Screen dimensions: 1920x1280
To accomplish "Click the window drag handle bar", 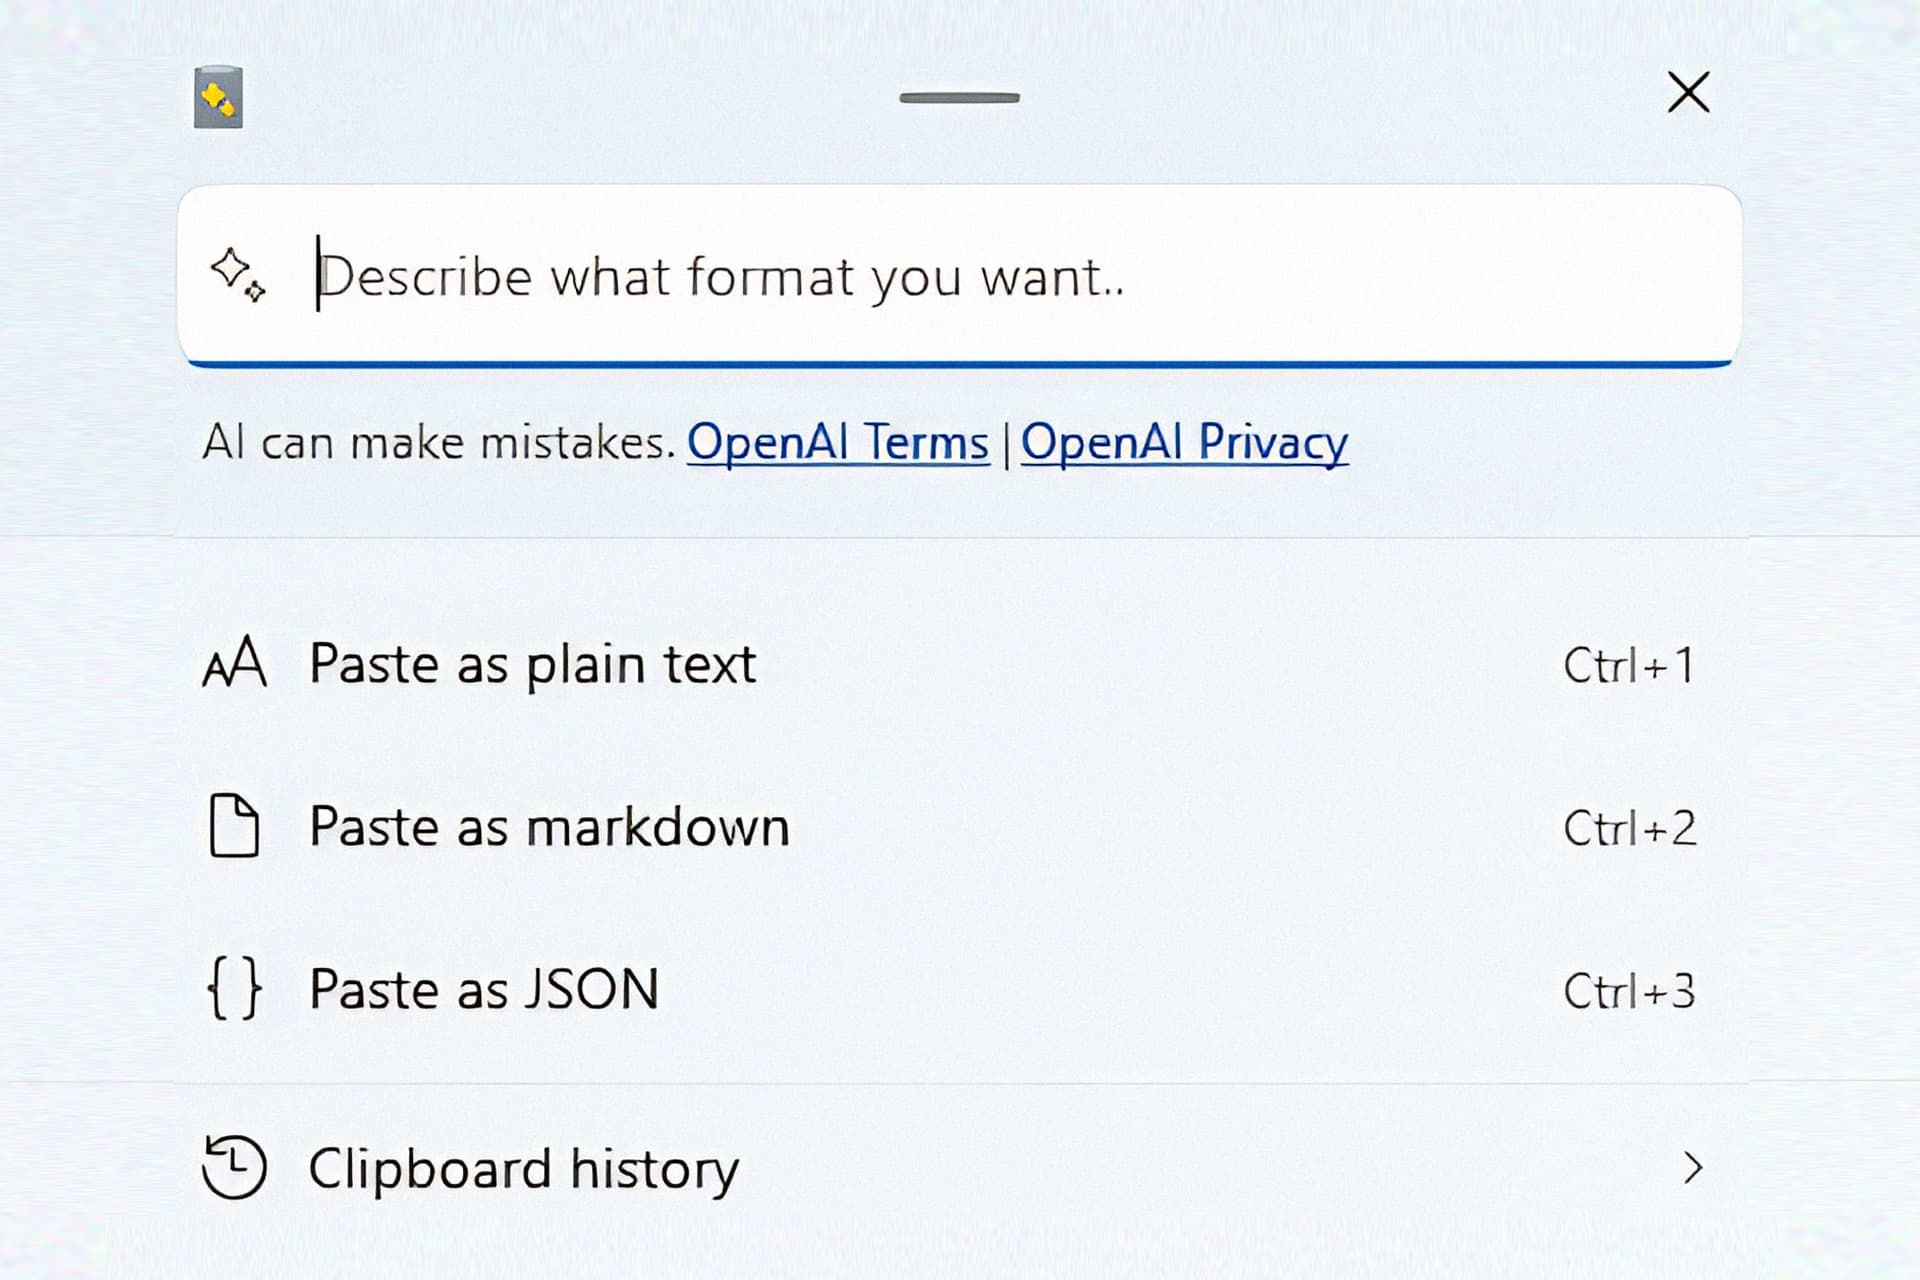I will 959,98.
